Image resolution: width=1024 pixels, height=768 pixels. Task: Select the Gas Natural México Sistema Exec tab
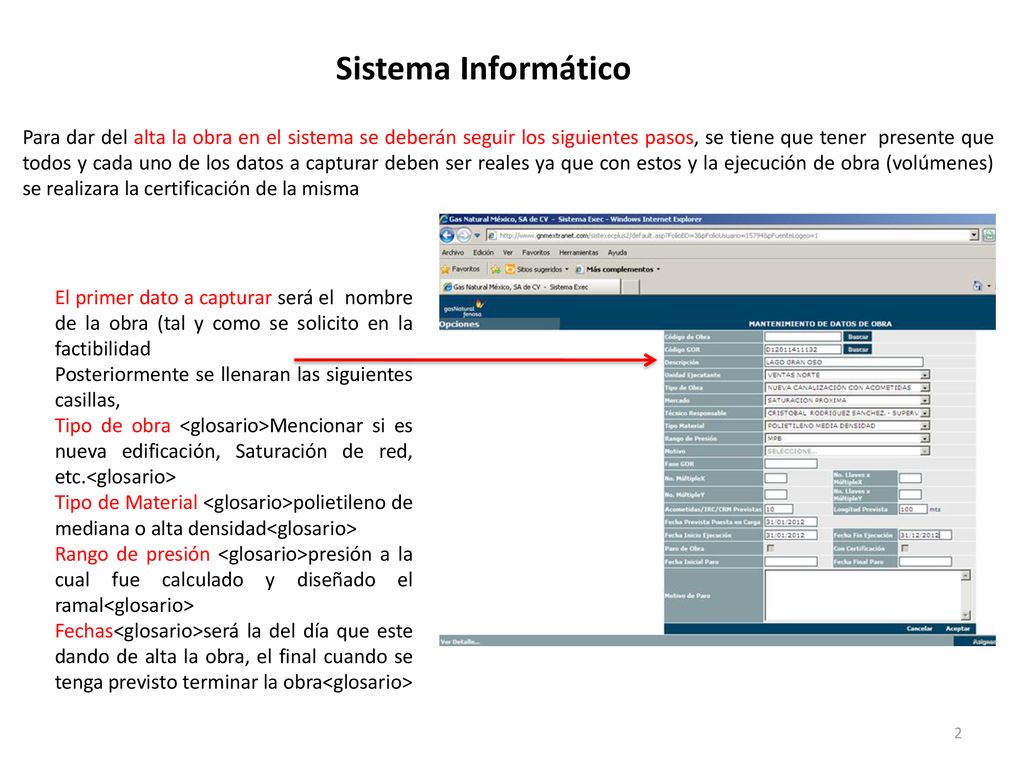pos(530,287)
